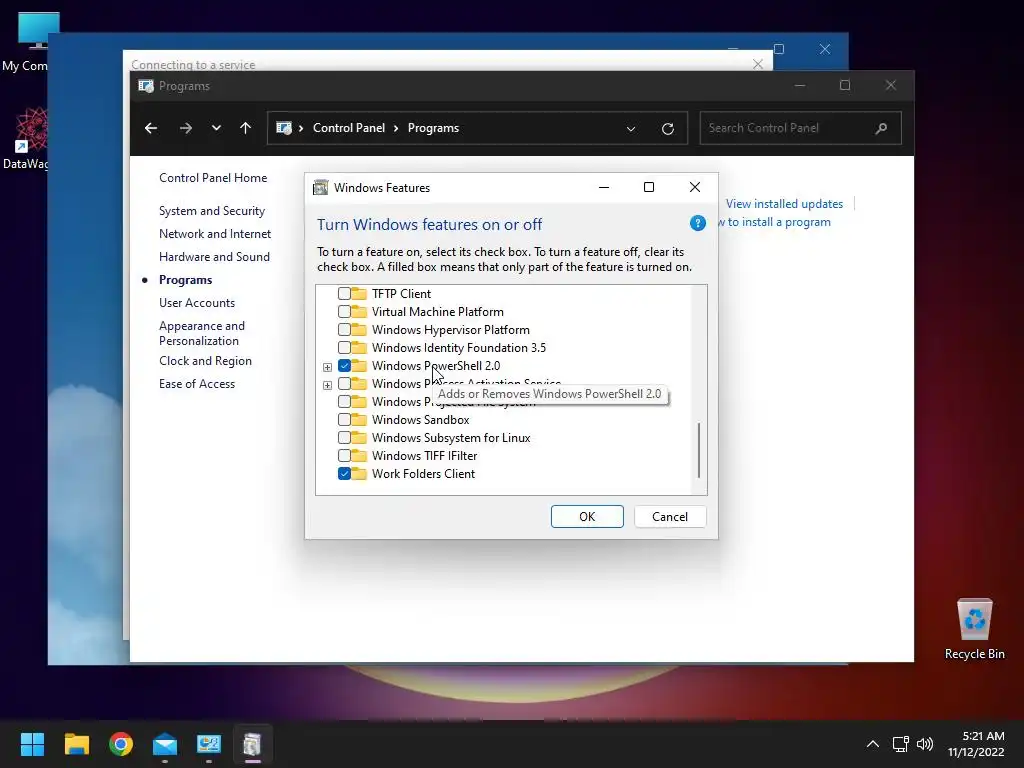This screenshot has width=1024, height=768.
Task: Open Hardware and Sound category
Action: click(x=214, y=257)
